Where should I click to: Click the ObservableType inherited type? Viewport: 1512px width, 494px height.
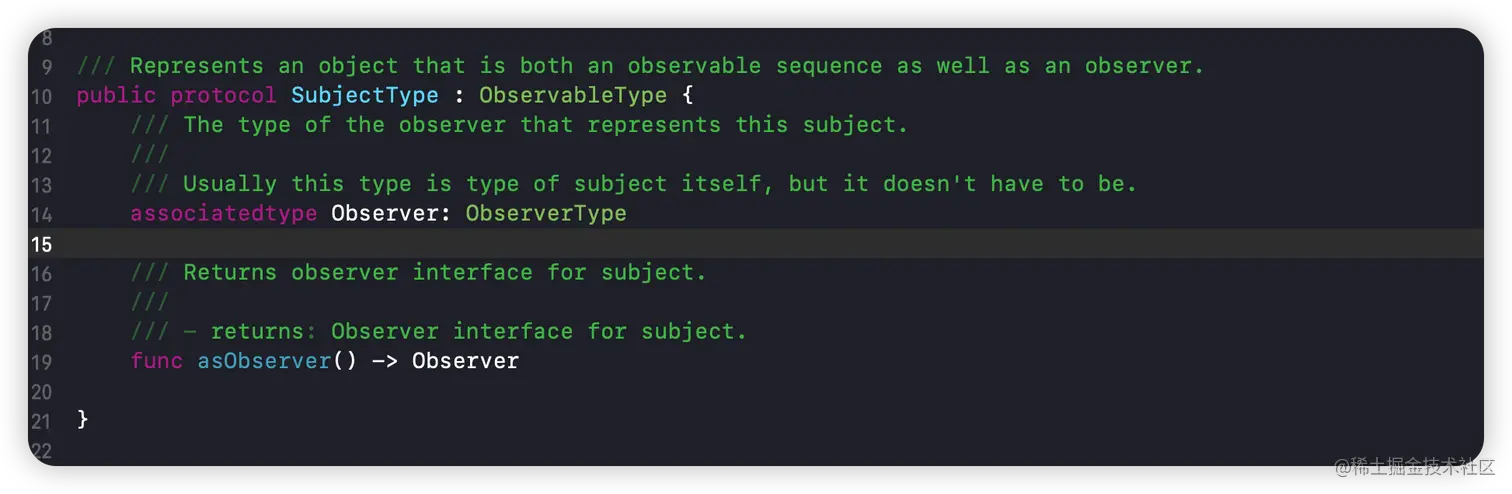click(x=572, y=96)
